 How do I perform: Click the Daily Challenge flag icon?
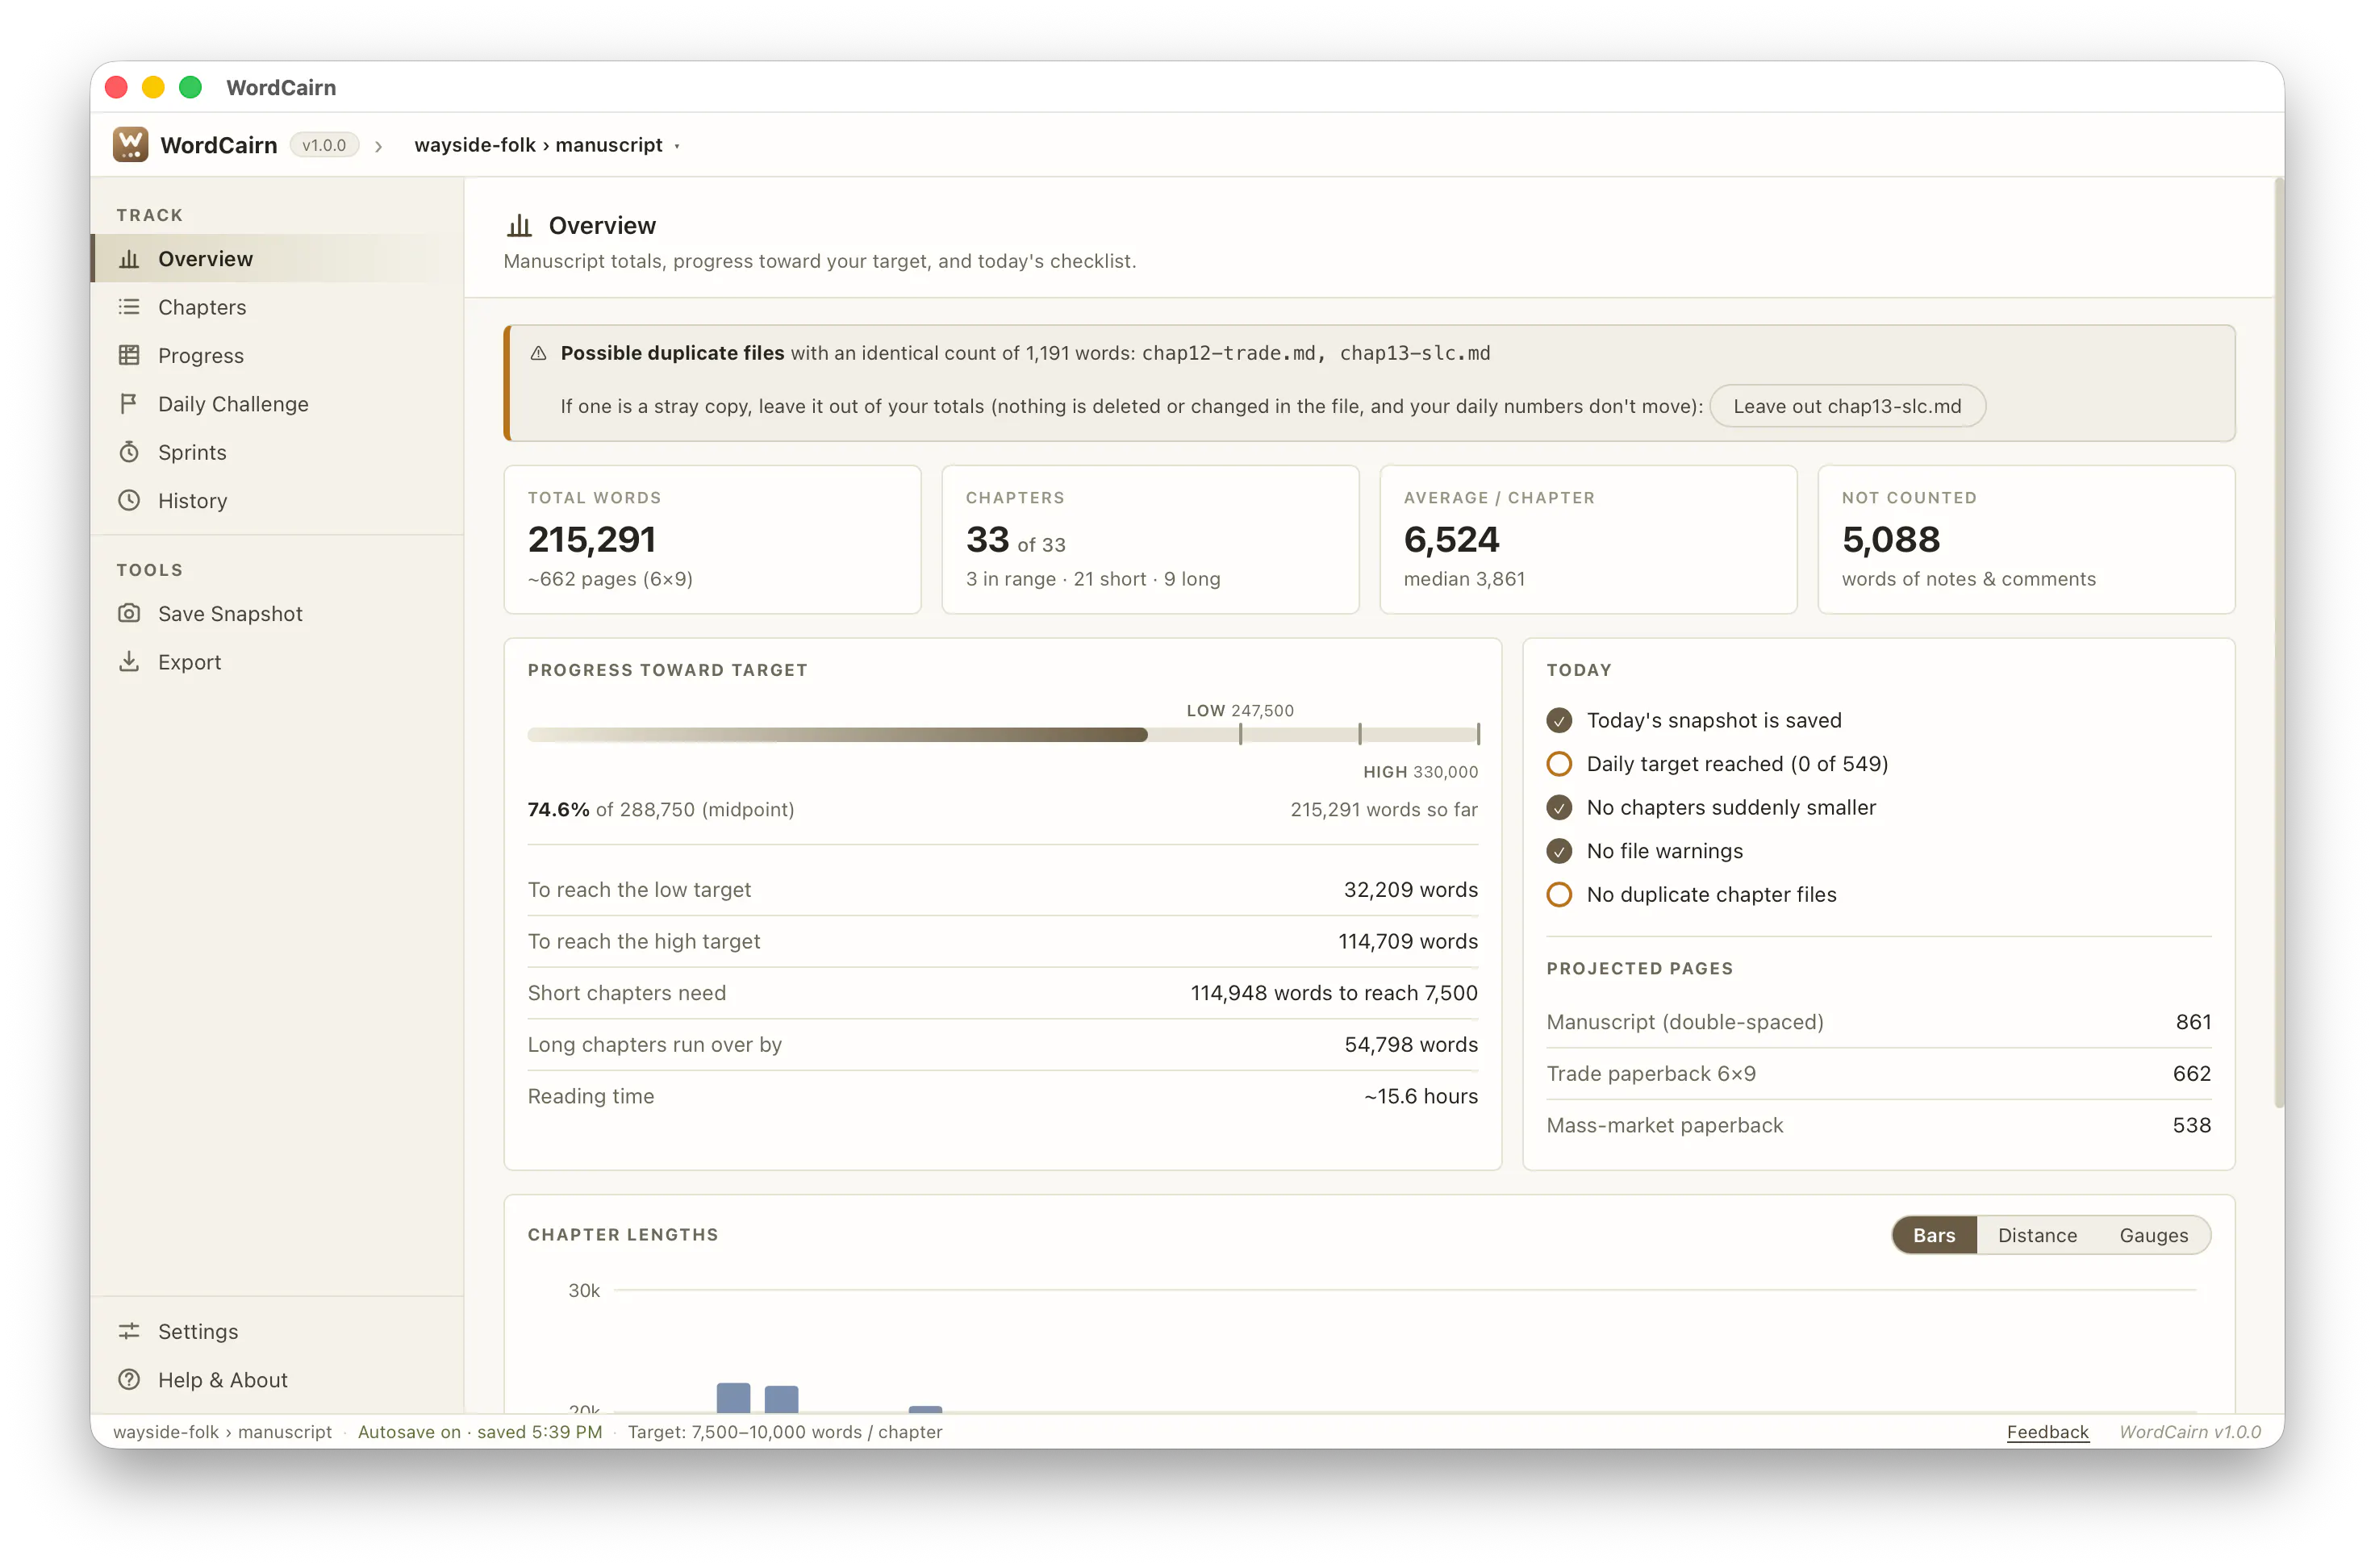click(129, 404)
